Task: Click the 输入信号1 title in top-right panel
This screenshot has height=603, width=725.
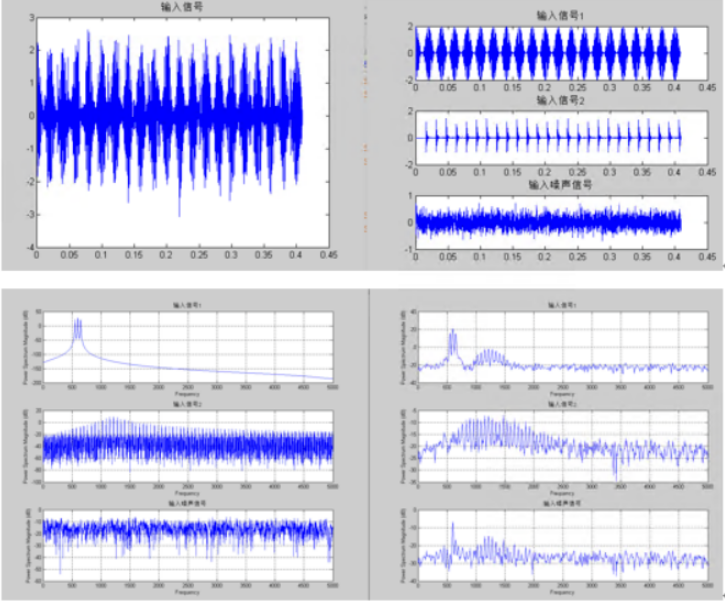Action: pos(548,17)
